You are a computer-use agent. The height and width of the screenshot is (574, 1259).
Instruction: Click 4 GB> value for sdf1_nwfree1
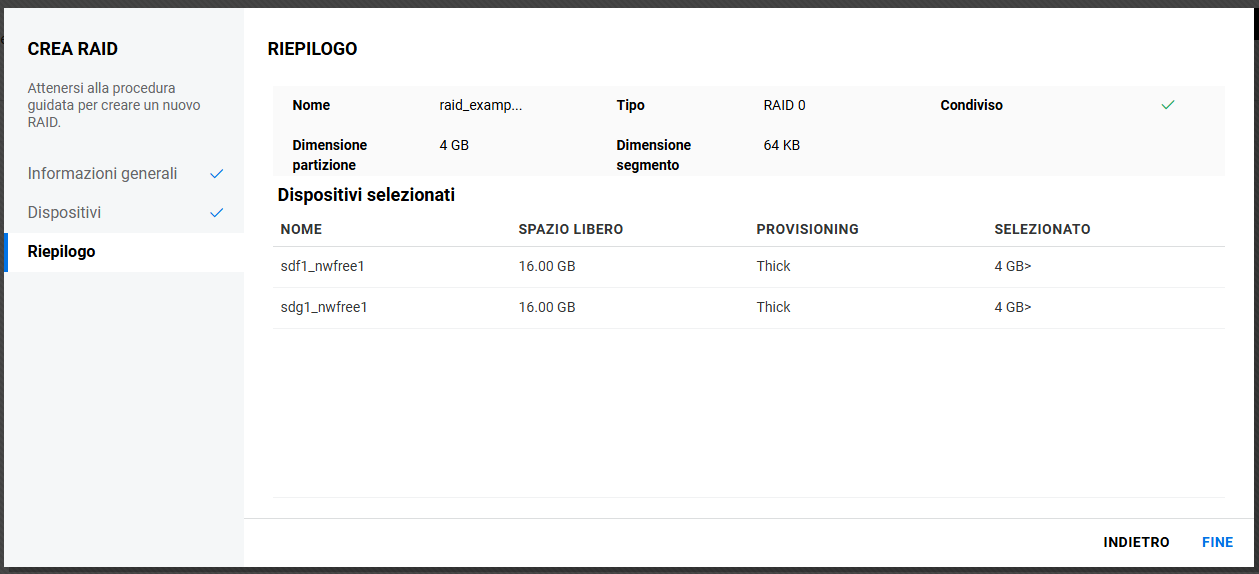pos(1012,266)
